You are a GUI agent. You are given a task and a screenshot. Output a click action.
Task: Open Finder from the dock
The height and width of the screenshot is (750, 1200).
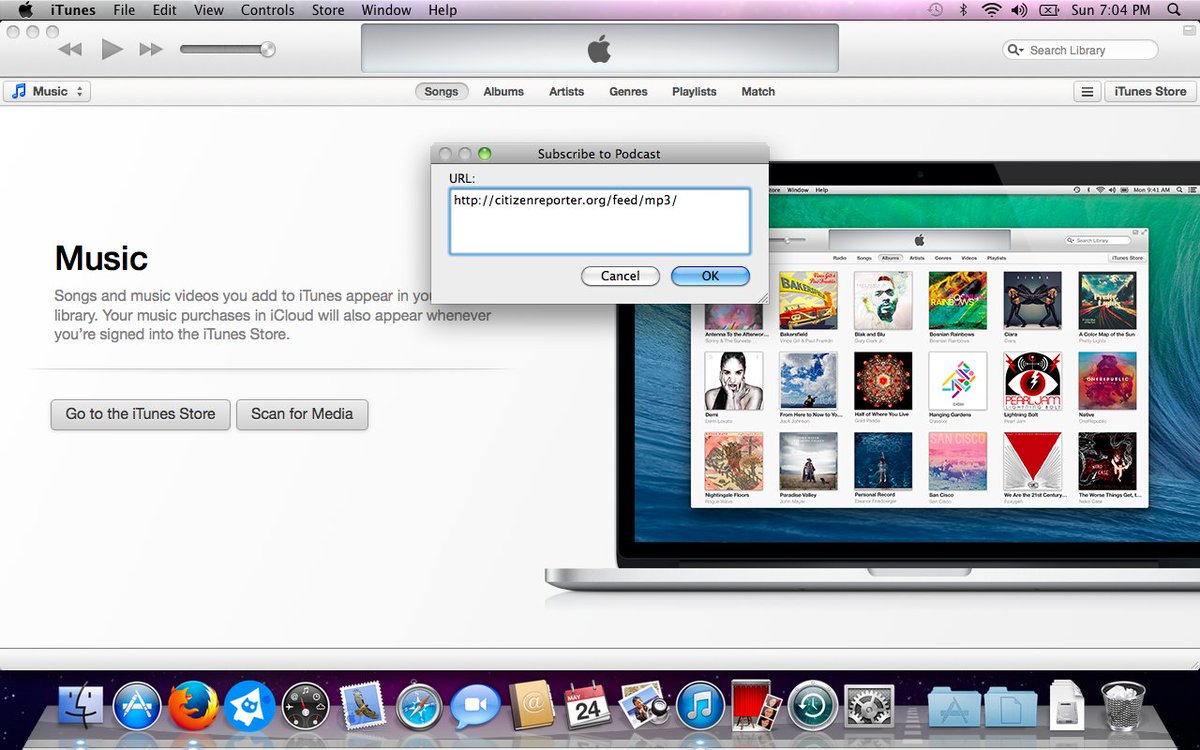click(82, 708)
